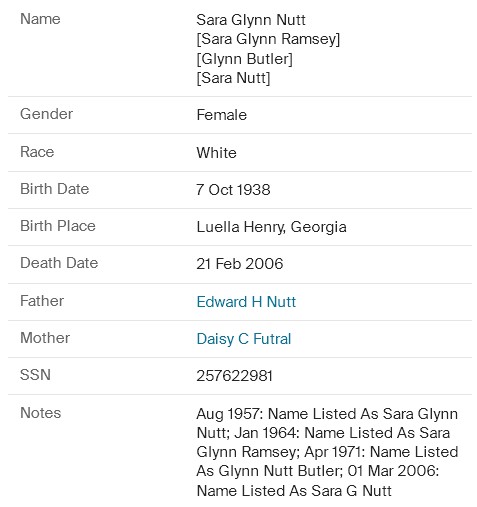The height and width of the screenshot is (507, 477).
Task: Click the Gender field label
Action: 46,114
